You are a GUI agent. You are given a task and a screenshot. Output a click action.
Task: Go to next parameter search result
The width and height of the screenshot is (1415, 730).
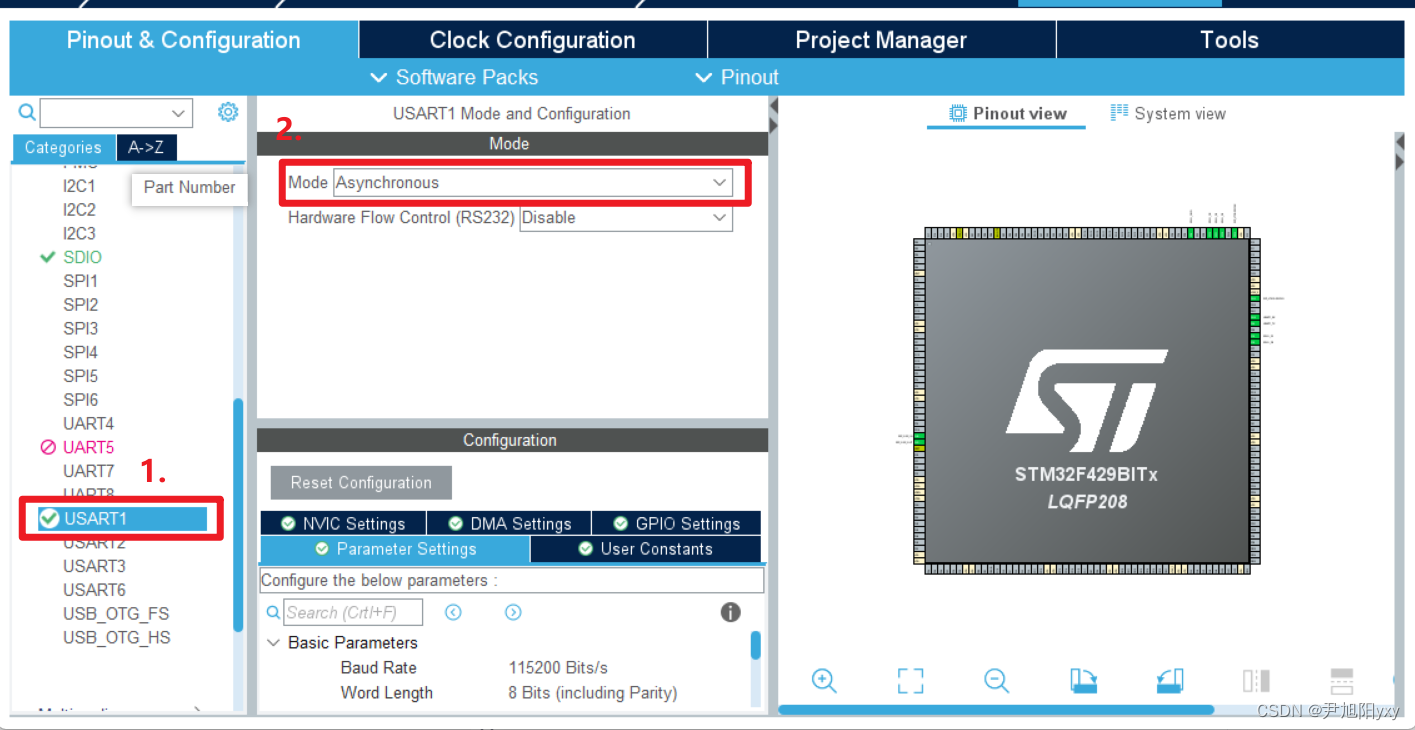point(513,612)
